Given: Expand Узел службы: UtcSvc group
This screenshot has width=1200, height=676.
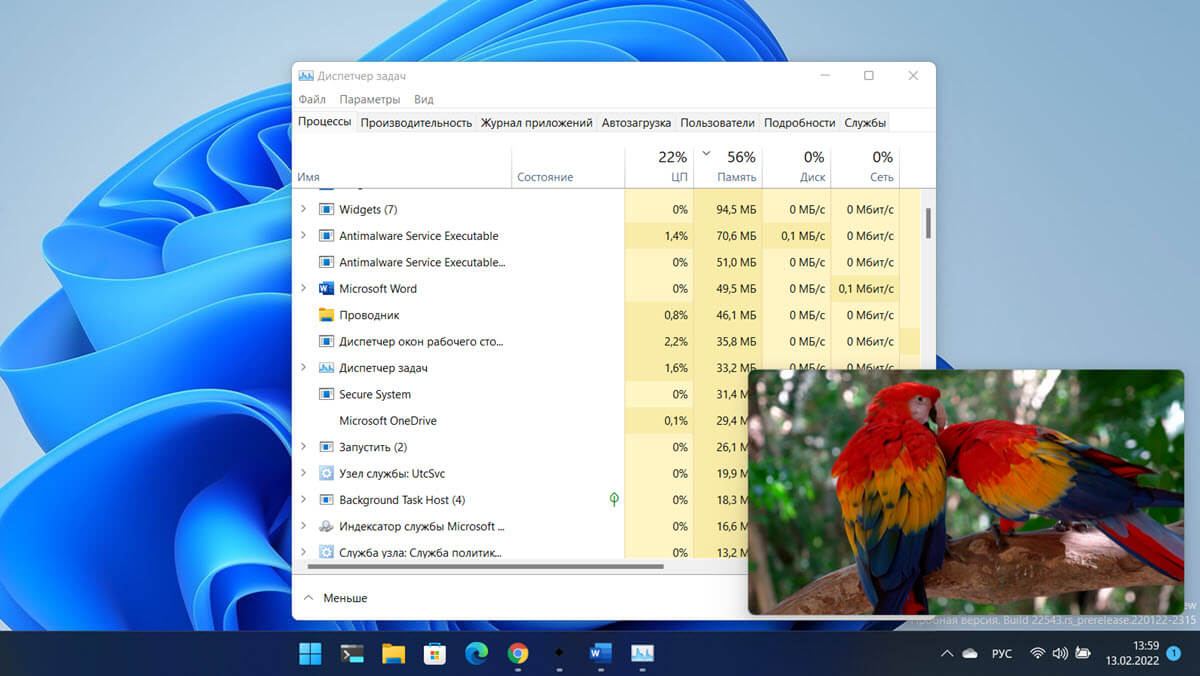Looking at the screenshot, I should click(x=304, y=474).
